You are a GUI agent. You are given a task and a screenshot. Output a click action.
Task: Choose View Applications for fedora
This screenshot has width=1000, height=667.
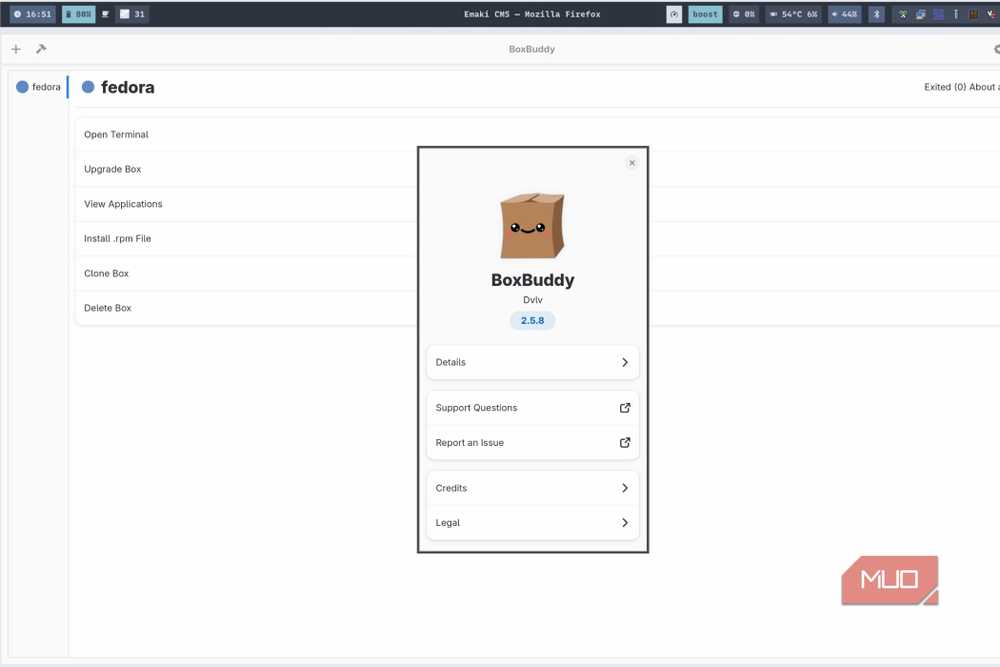click(x=123, y=204)
